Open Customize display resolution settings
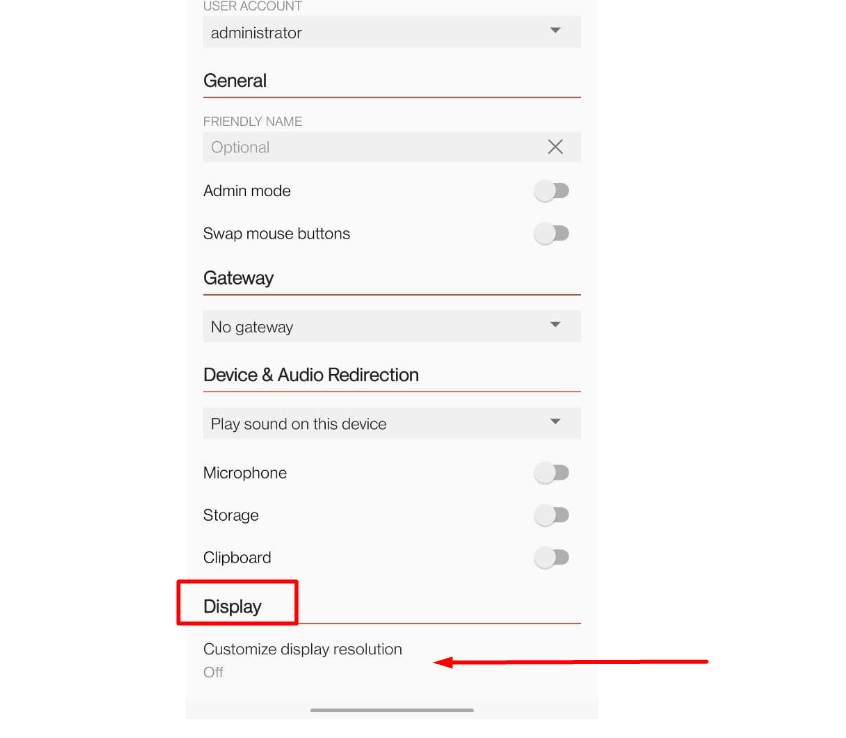 (302, 649)
